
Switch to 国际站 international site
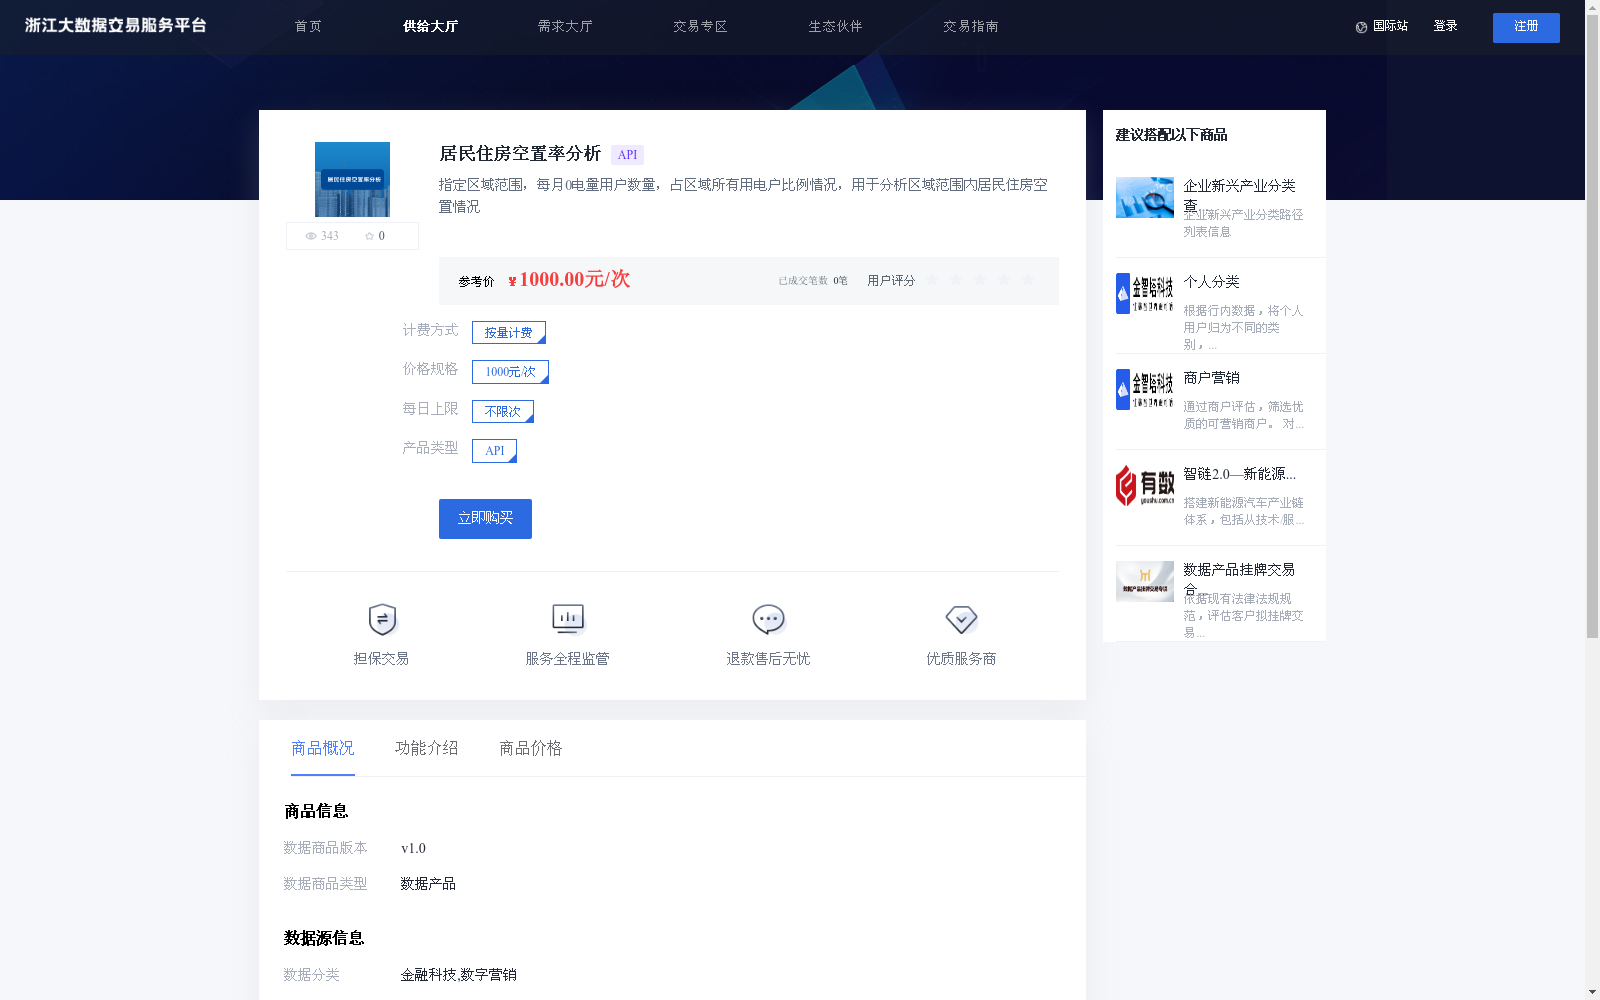(x=1390, y=26)
